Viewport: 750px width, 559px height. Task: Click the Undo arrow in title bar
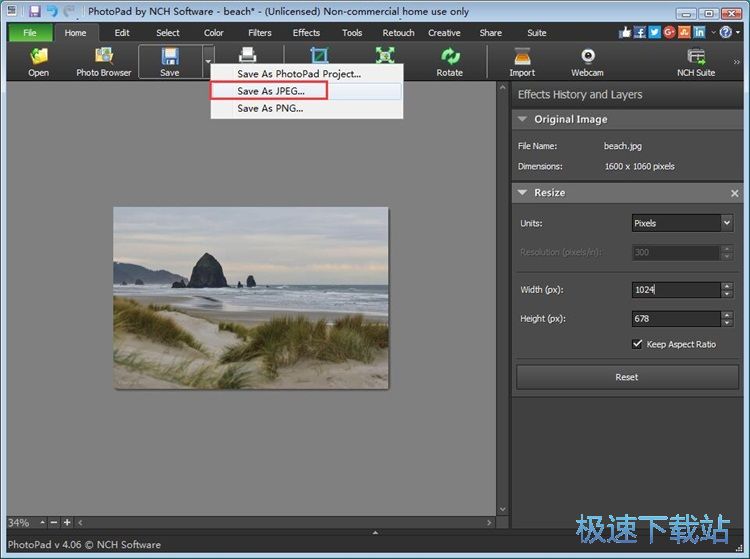pos(52,11)
